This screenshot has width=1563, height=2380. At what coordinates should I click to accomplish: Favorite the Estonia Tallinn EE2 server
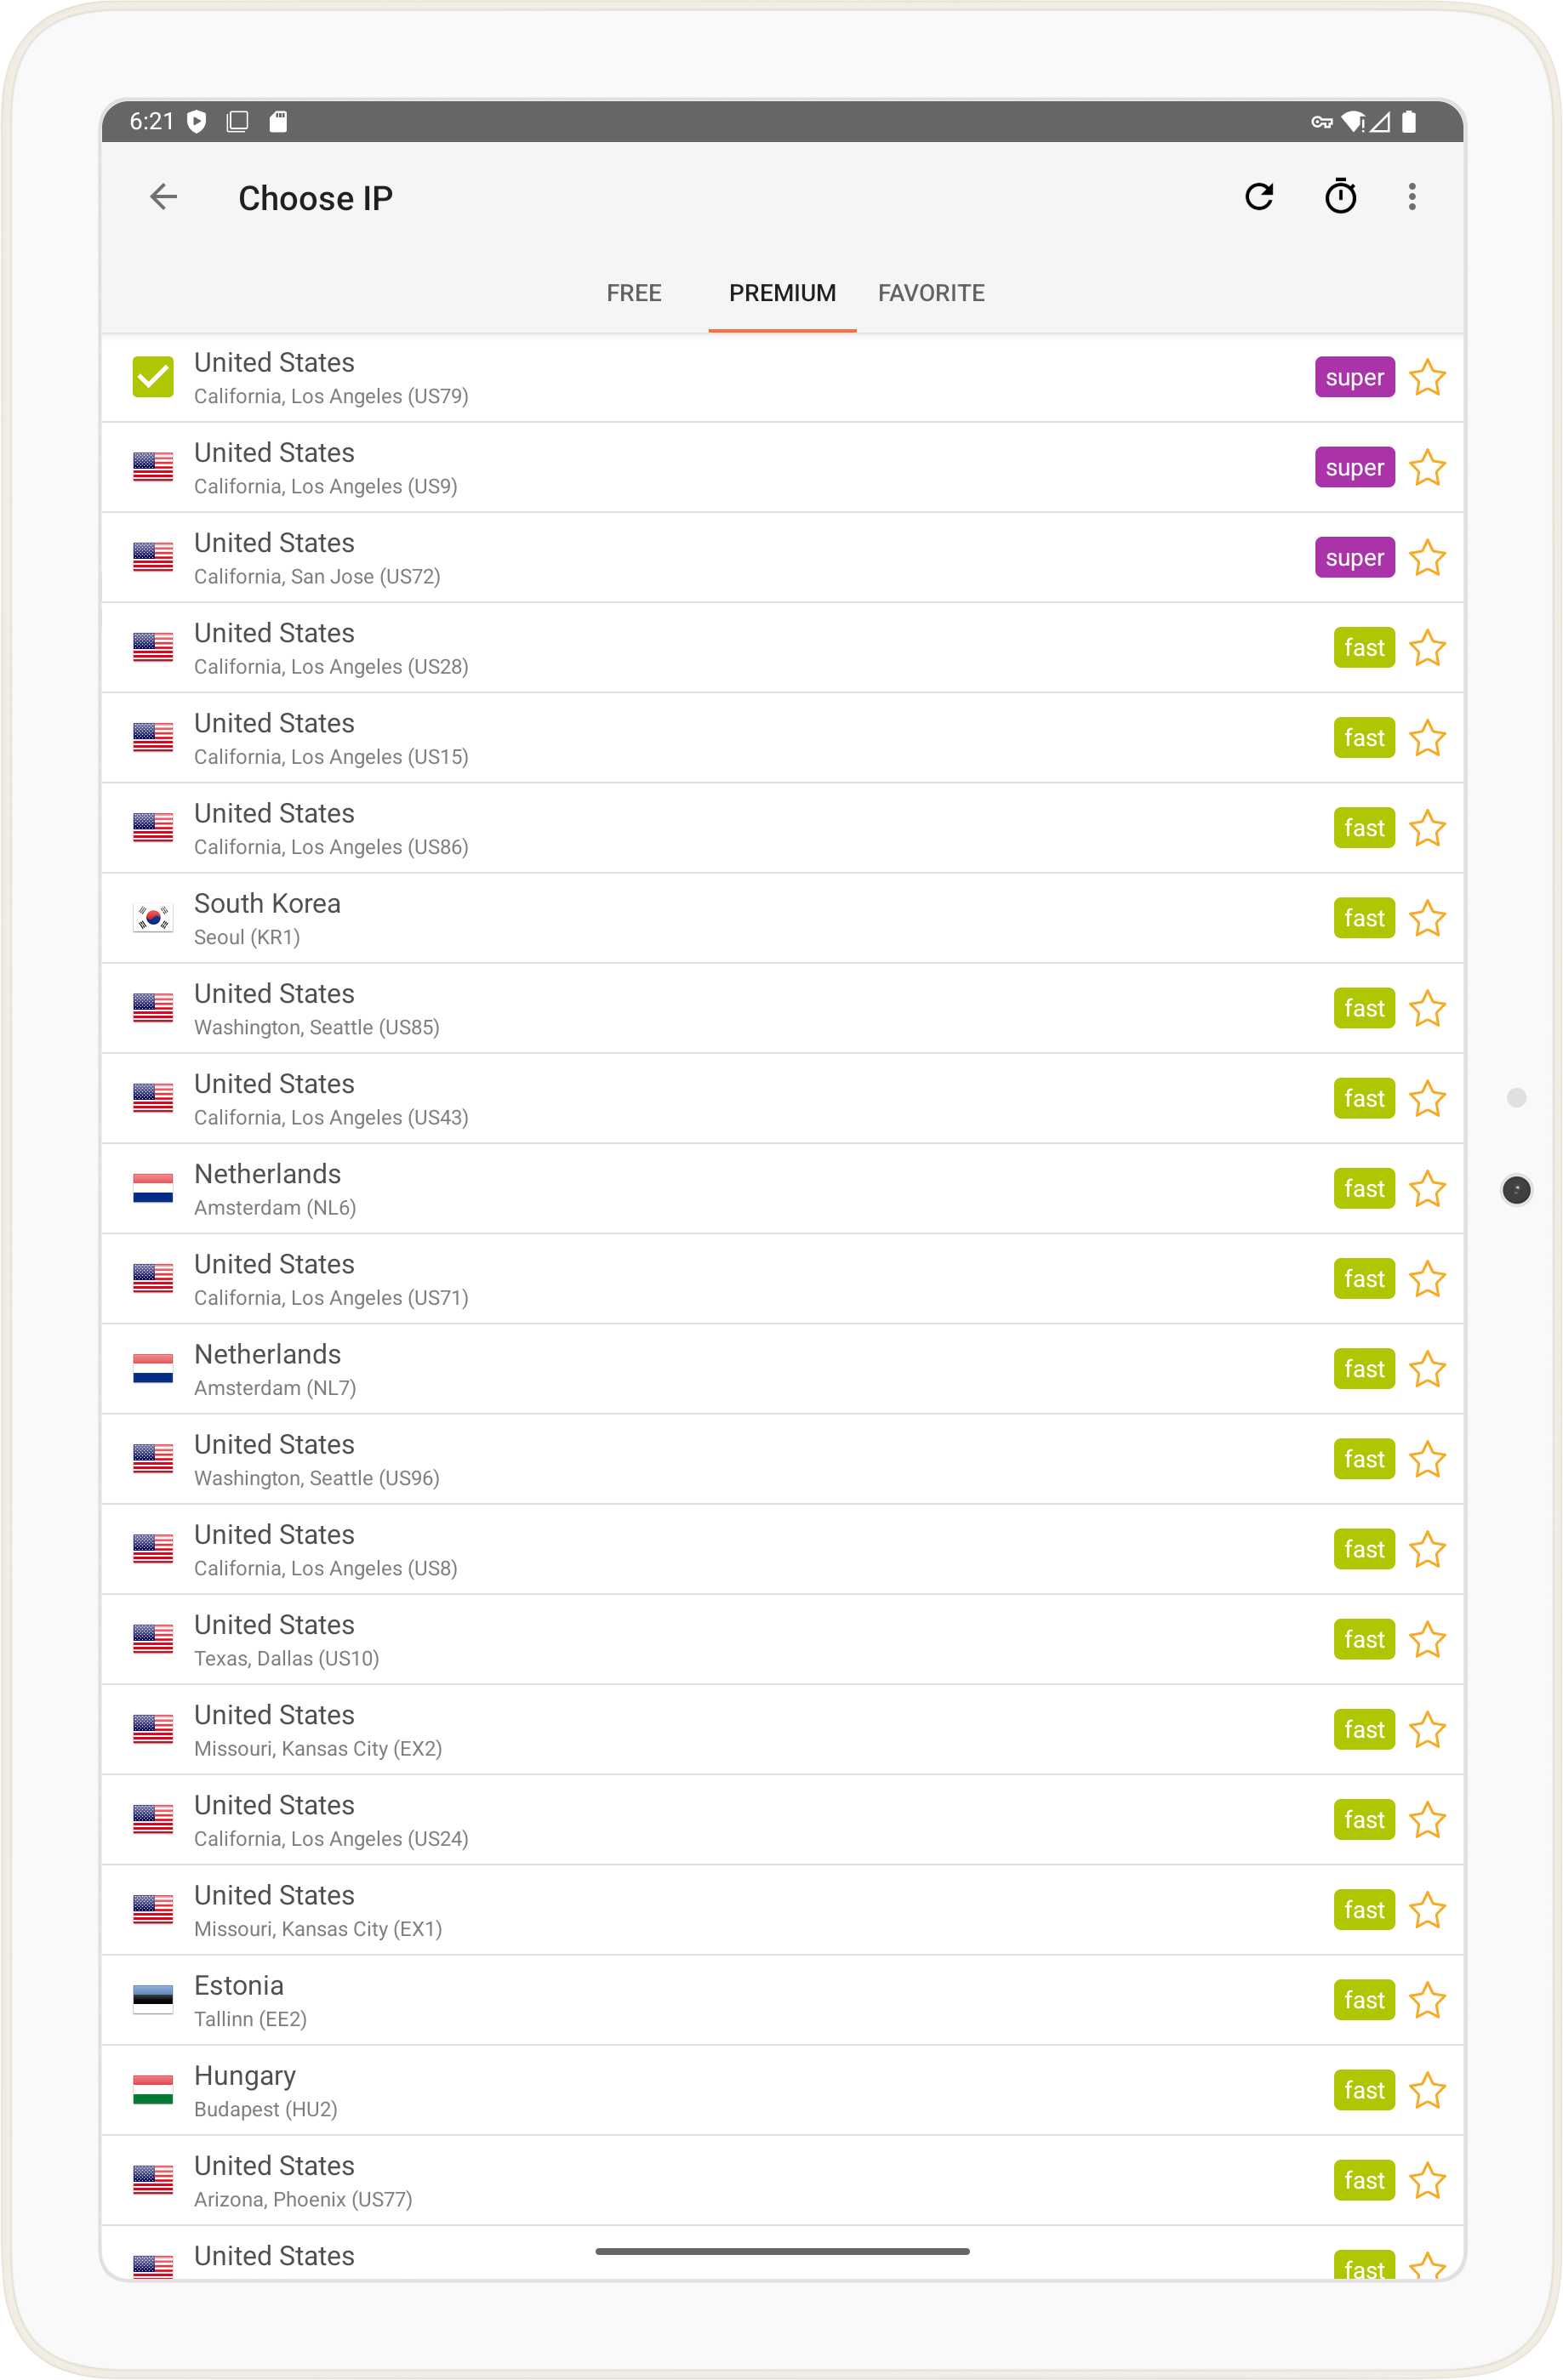(1427, 2001)
